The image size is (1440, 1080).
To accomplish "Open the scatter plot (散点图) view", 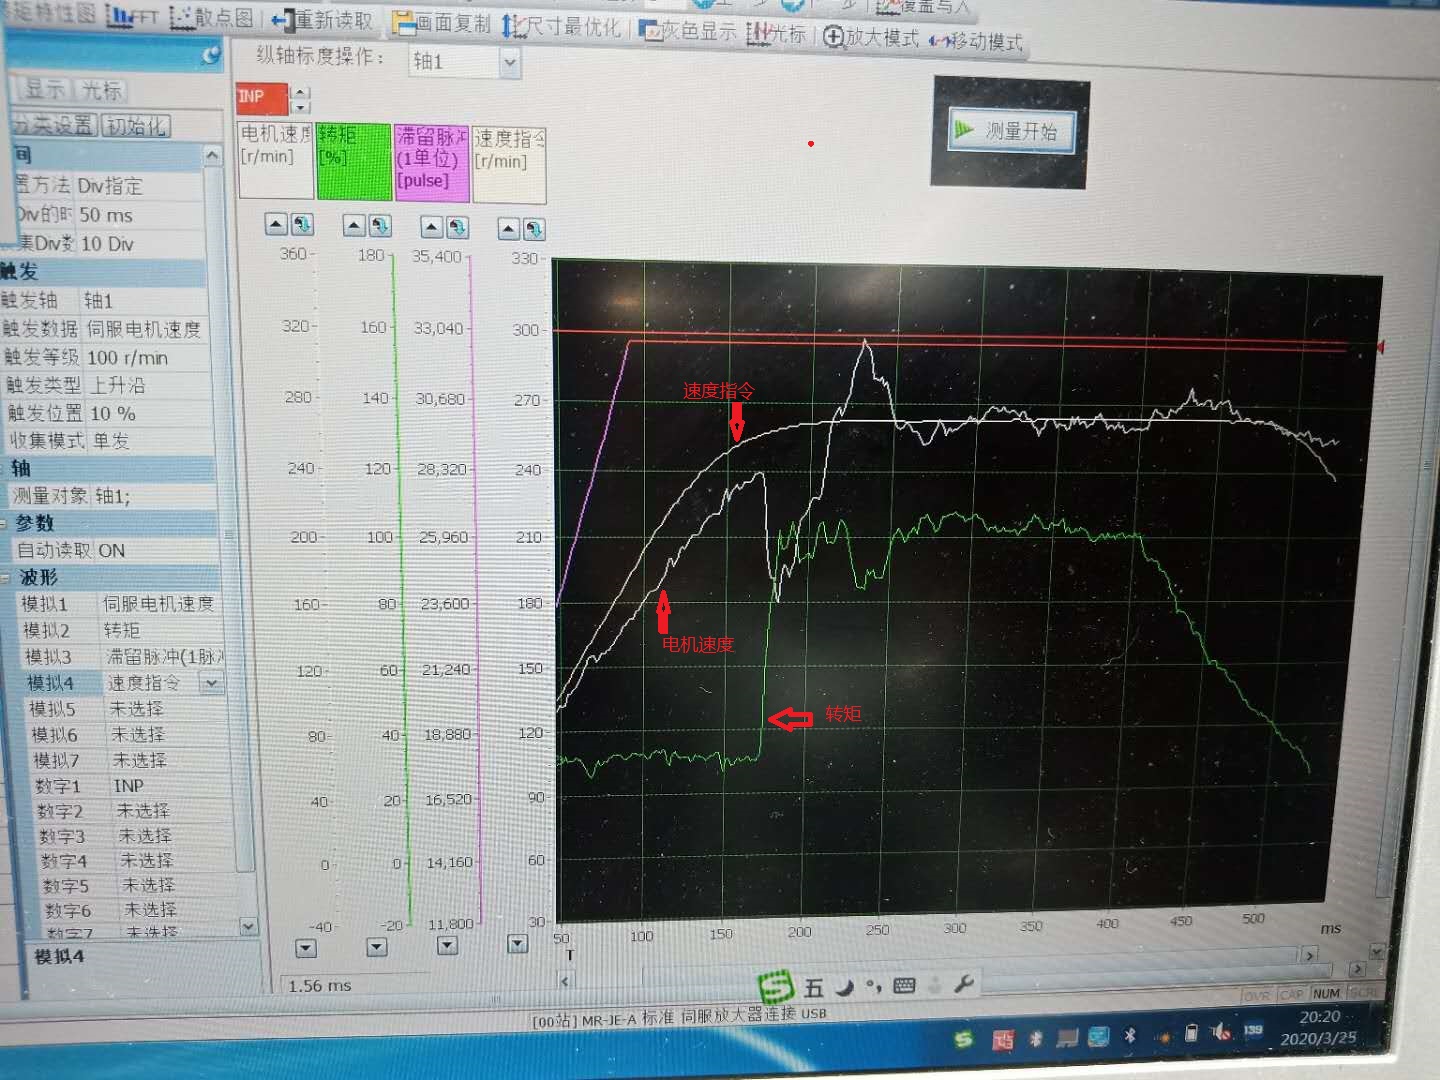I will 212,18.
